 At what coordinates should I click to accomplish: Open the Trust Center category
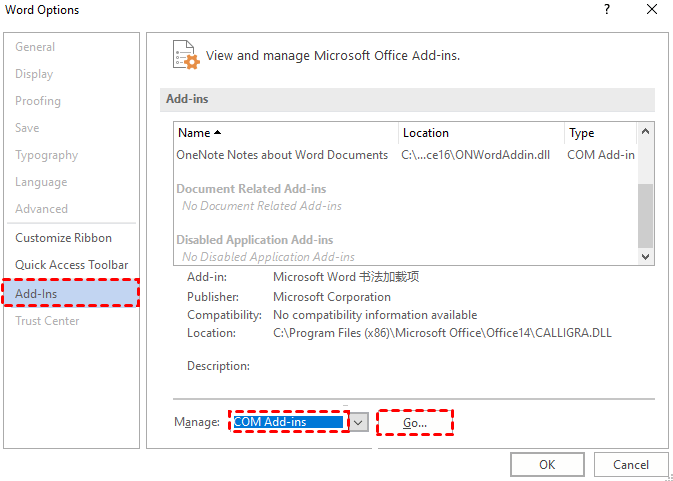tap(47, 321)
